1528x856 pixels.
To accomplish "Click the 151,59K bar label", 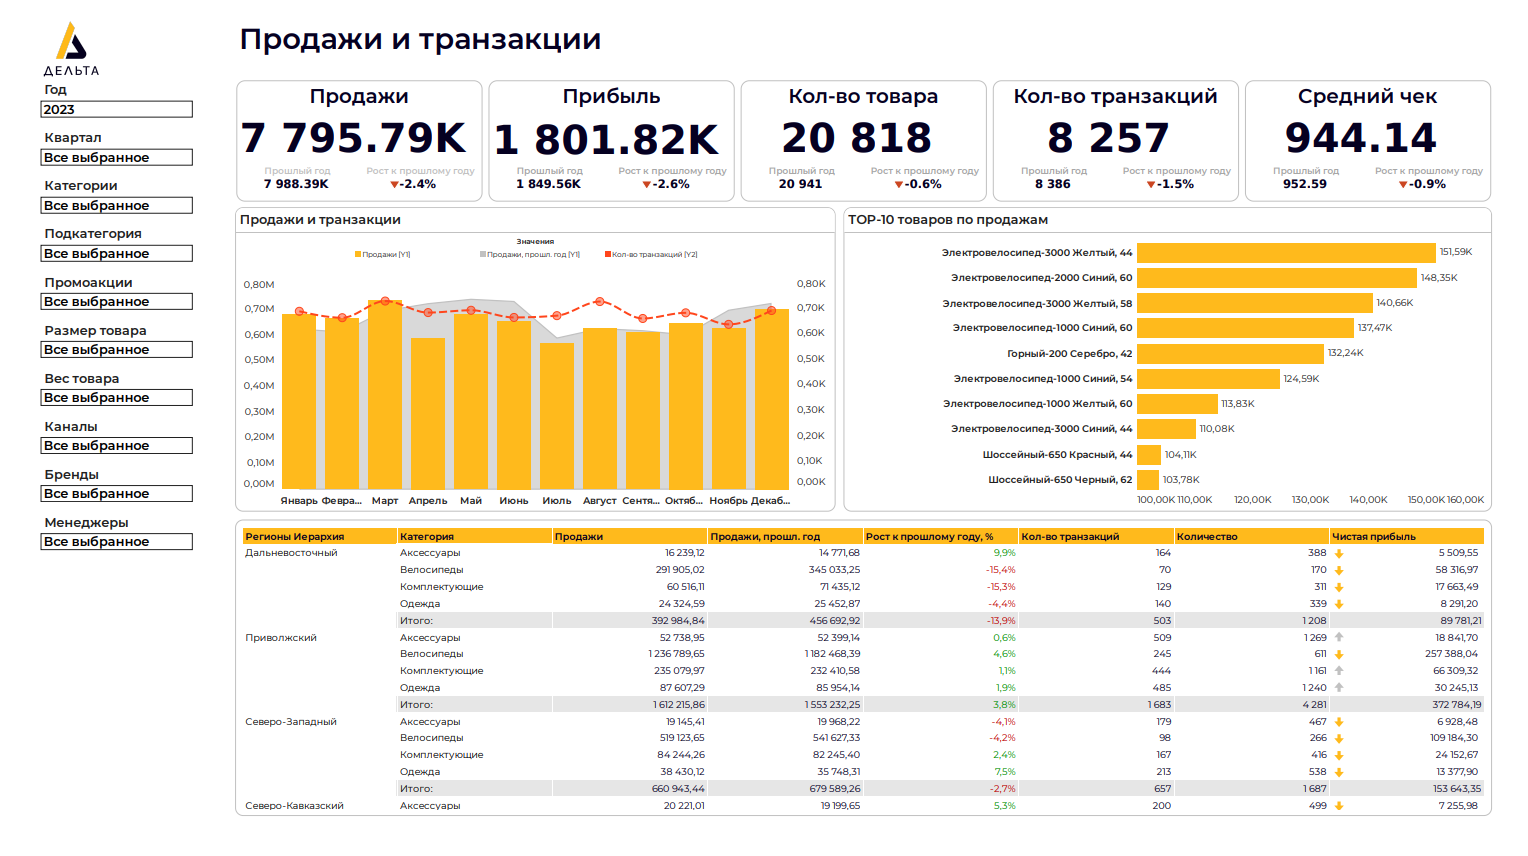I will 1456,252.
